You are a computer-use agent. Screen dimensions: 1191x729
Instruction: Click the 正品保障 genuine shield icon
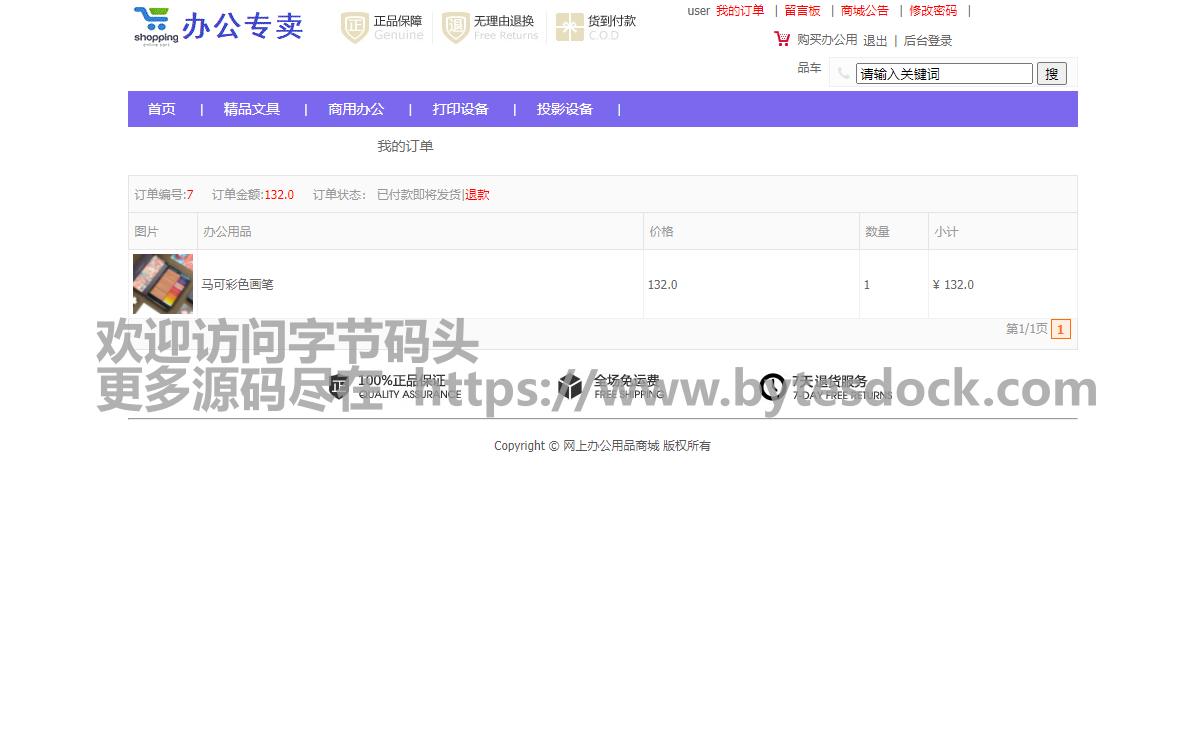click(x=354, y=28)
